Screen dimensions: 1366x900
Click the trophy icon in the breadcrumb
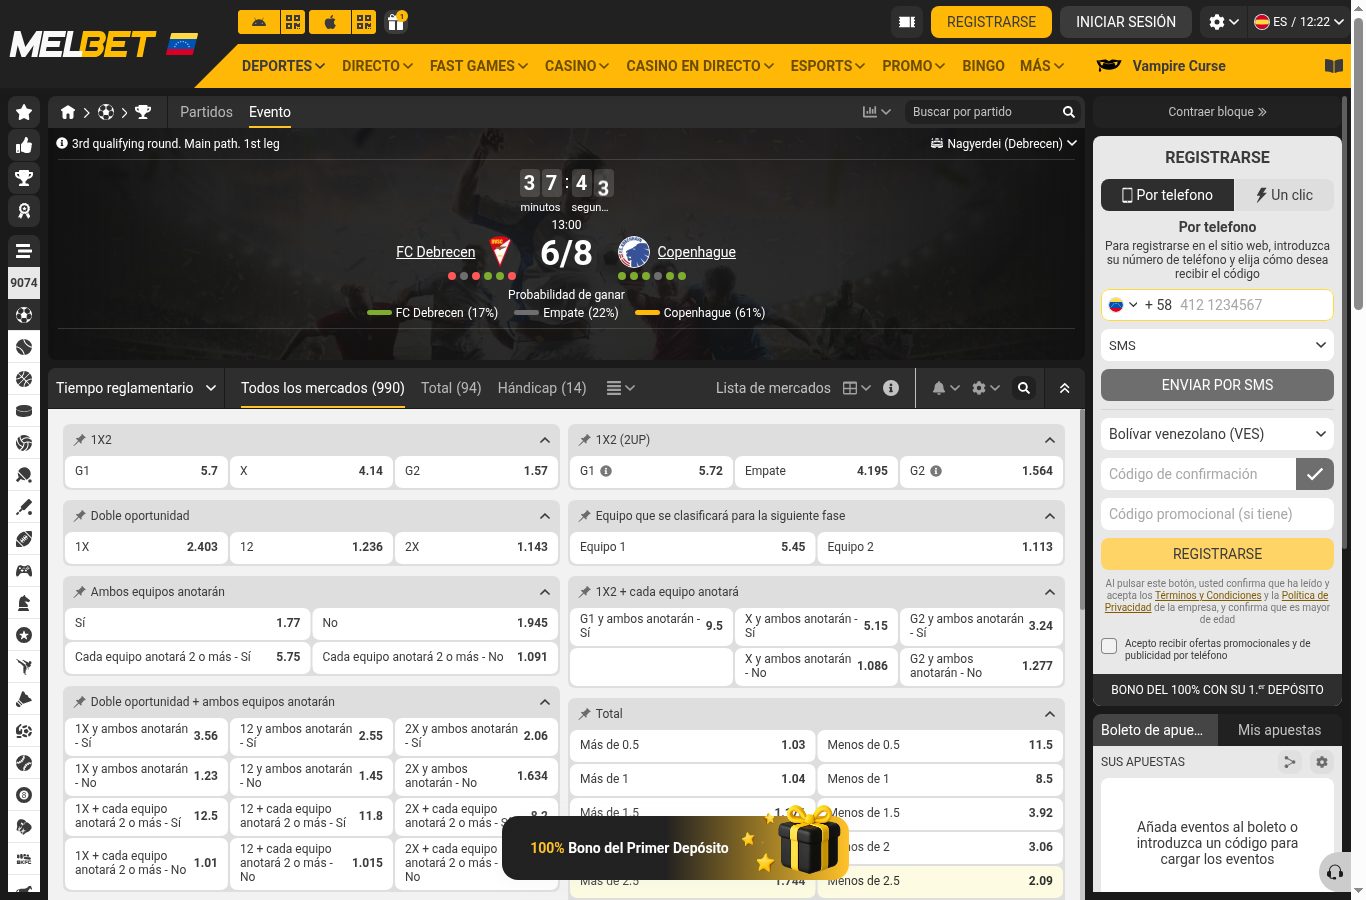click(143, 112)
